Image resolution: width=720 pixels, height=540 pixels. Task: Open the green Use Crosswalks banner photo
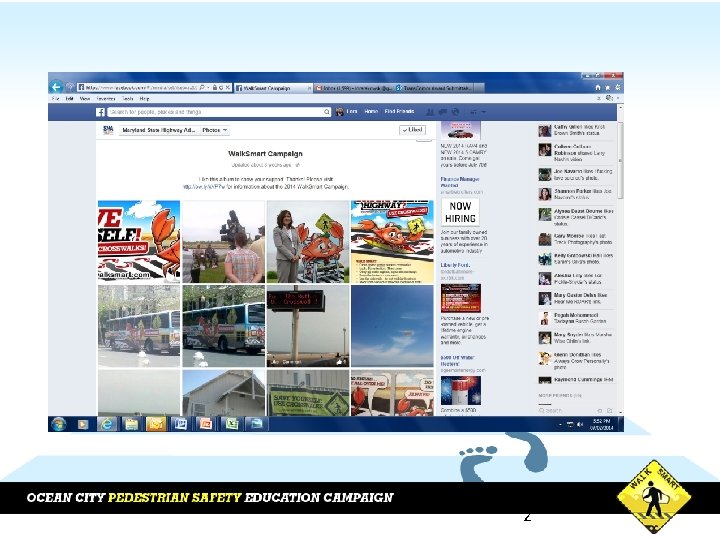[308, 393]
